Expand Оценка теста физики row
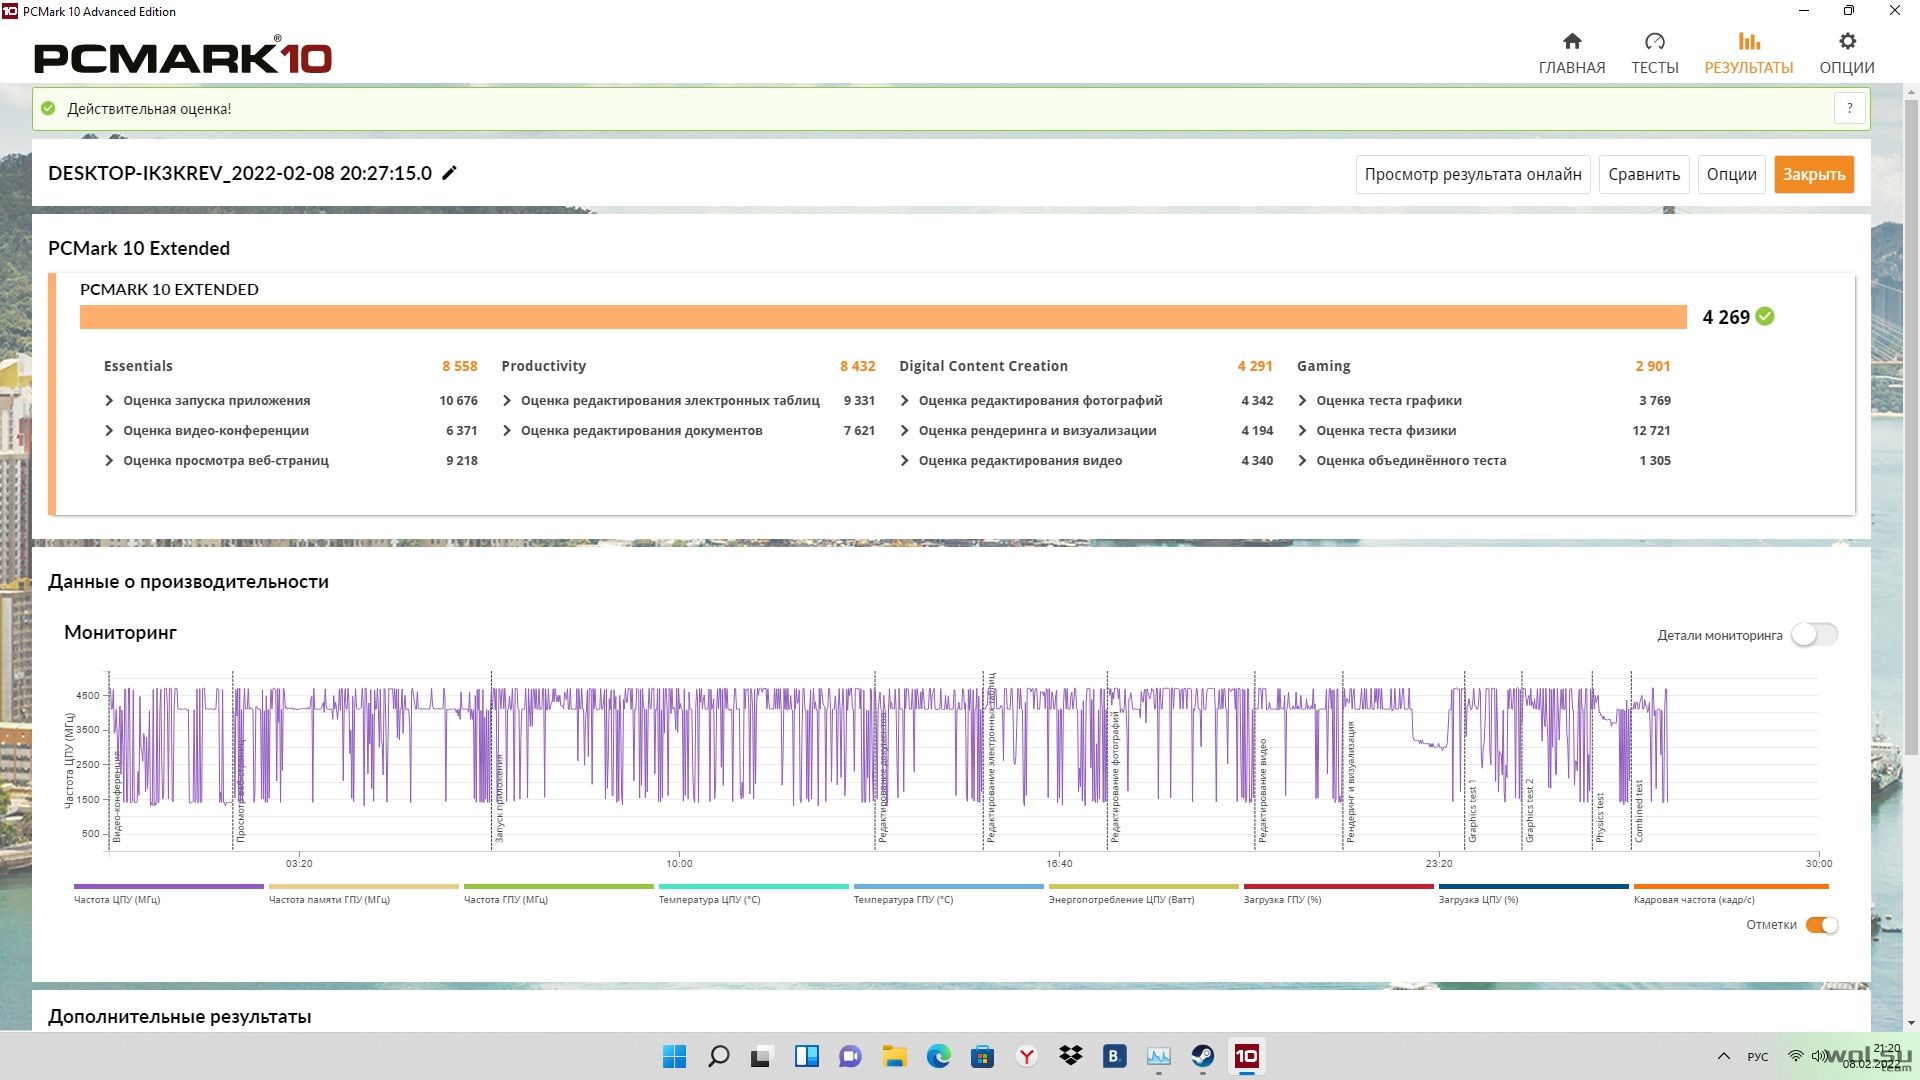This screenshot has width=1920, height=1080. click(x=1302, y=431)
